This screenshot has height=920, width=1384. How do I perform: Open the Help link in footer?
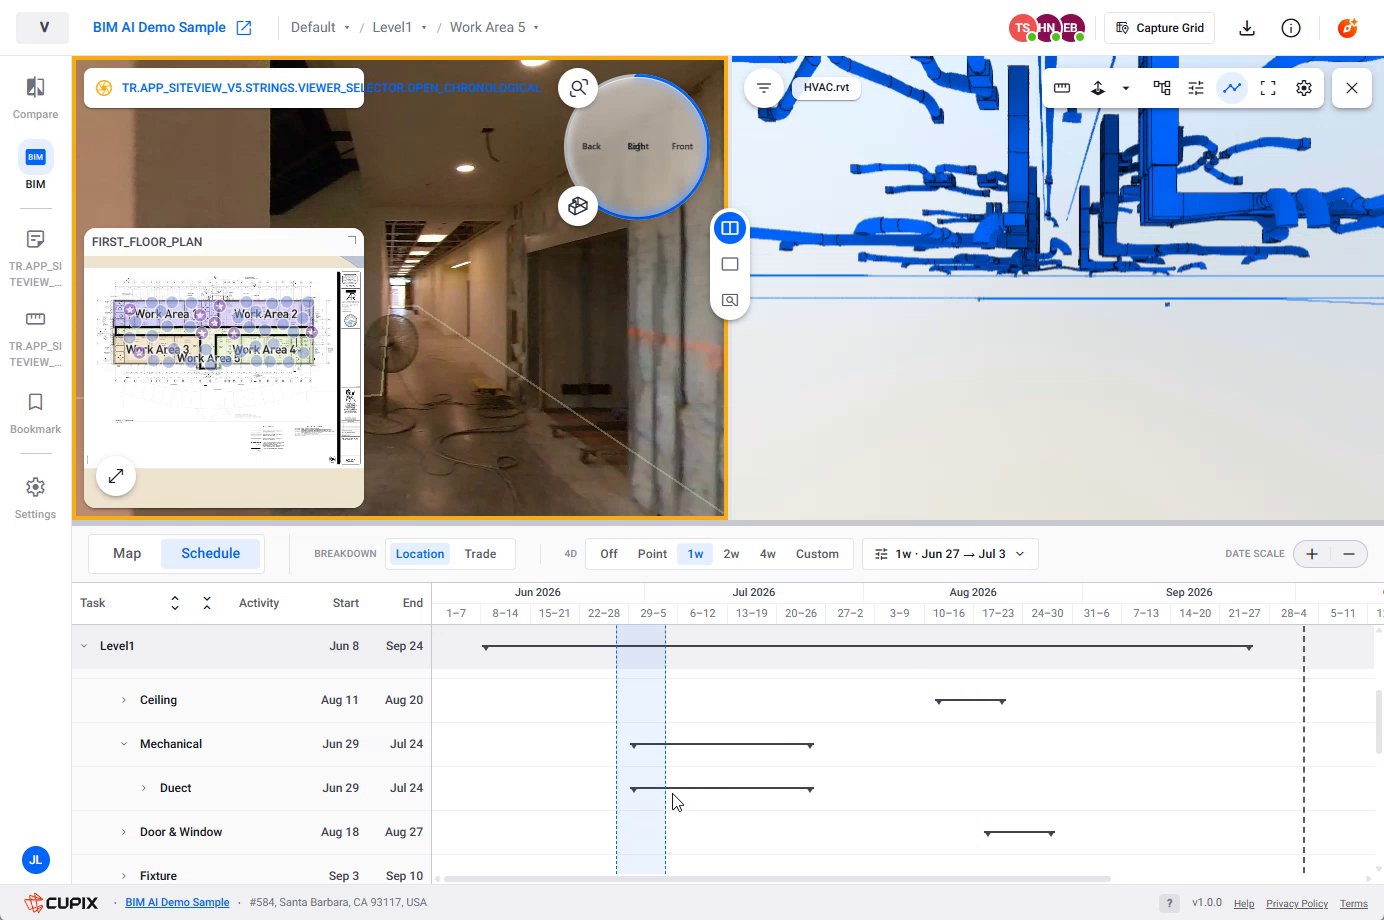pyautogui.click(x=1244, y=903)
